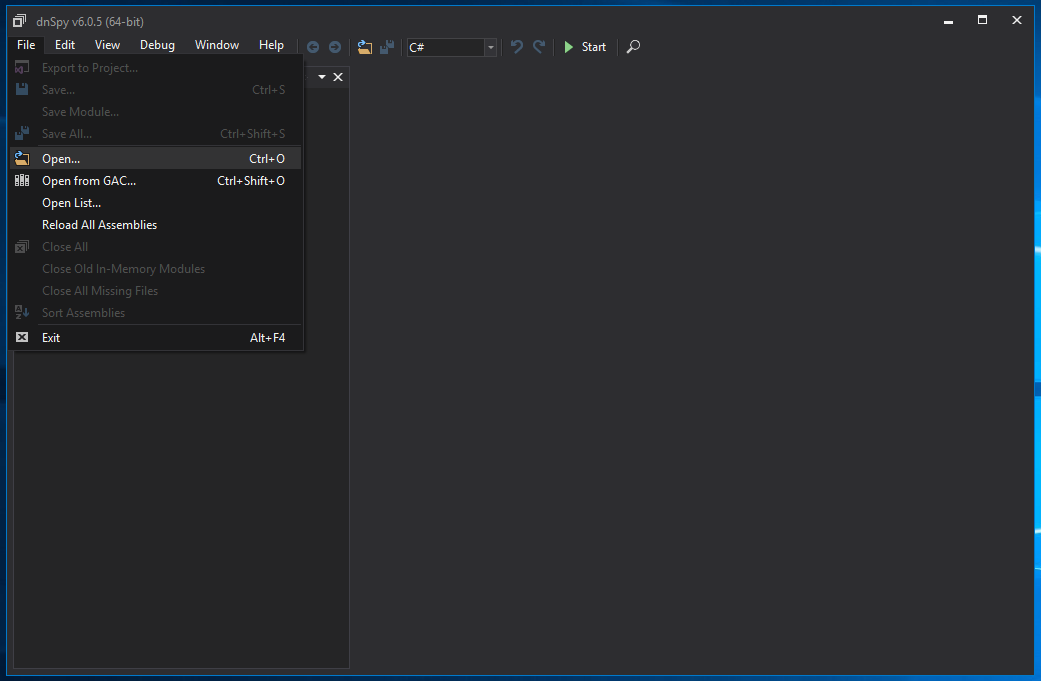Click the Save All toolbar icon

pos(387,47)
